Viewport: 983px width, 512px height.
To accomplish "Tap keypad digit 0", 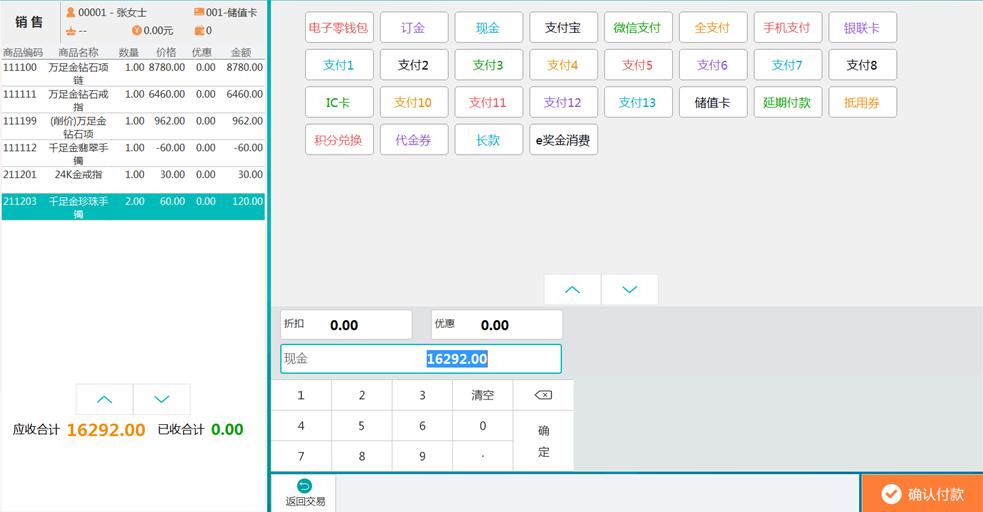I will coord(483,426).
